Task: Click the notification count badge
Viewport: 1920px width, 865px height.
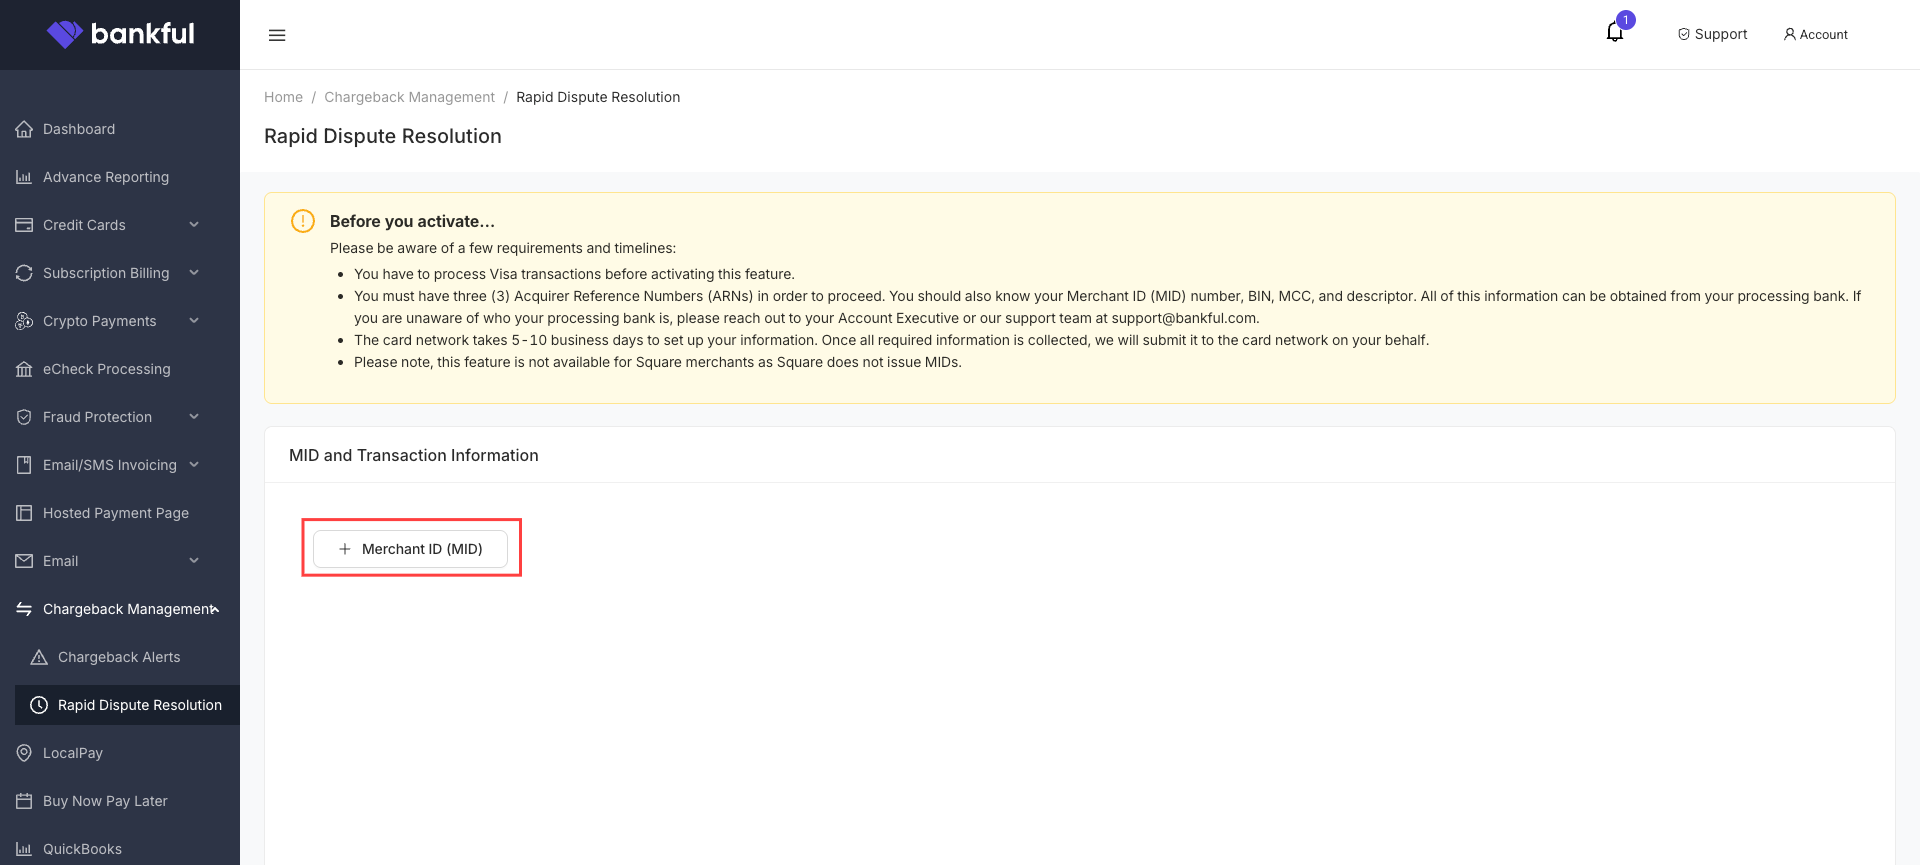Action: coord(1626,20)
